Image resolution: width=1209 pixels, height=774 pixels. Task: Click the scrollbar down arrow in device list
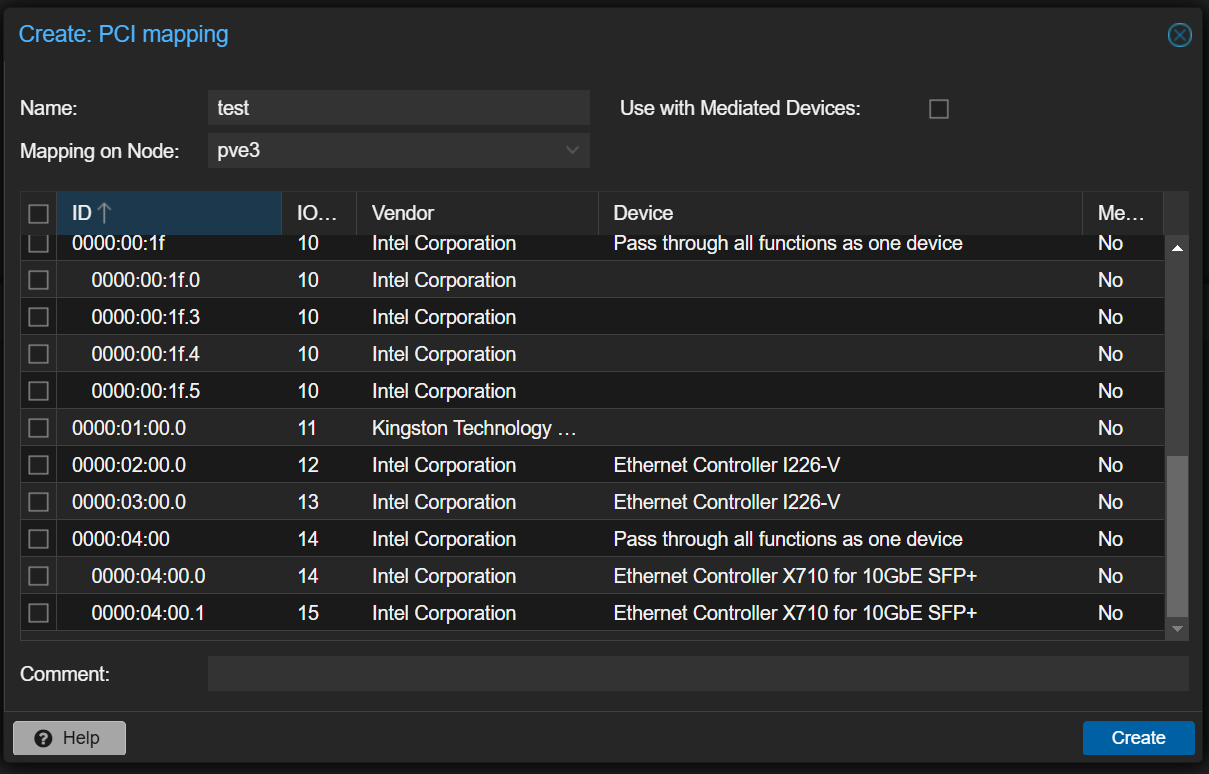pyautogui.click(x=1177, y=628)
